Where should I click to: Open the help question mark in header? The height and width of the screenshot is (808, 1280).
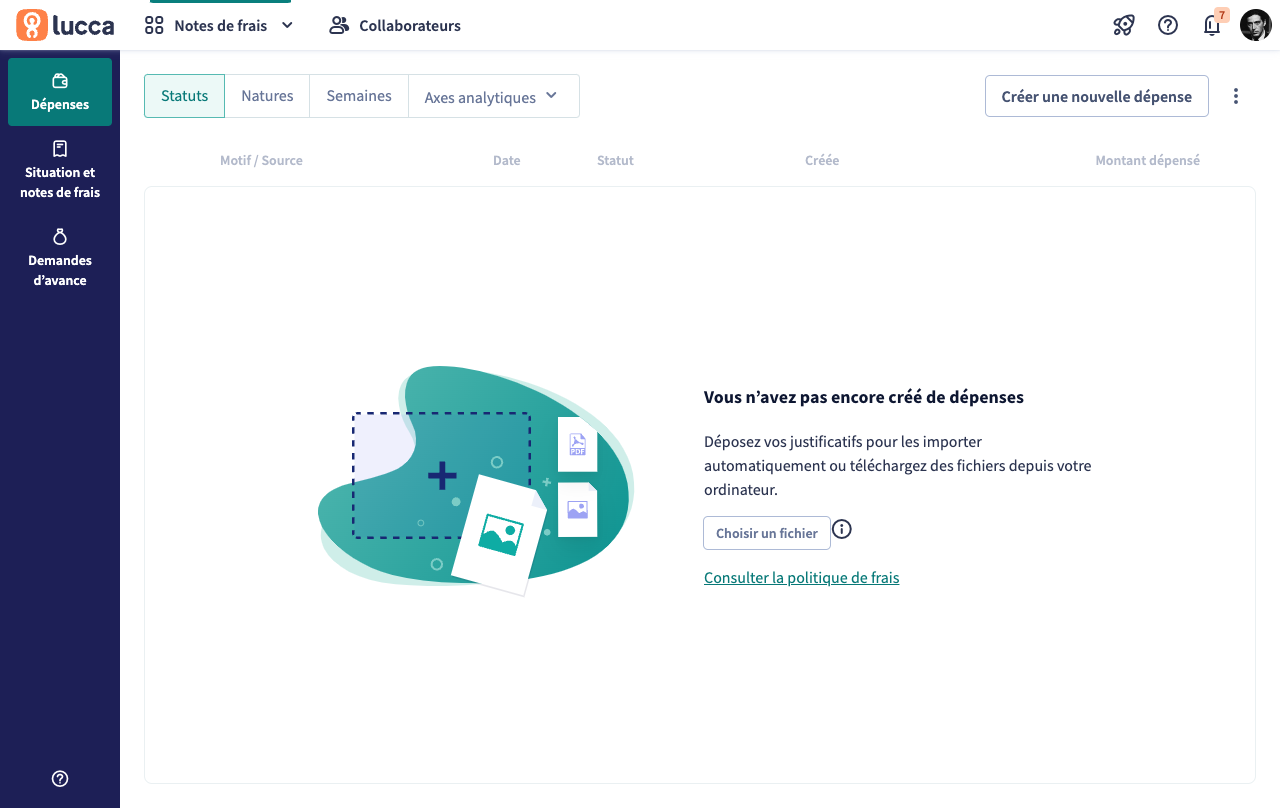tap(1168, 26)
